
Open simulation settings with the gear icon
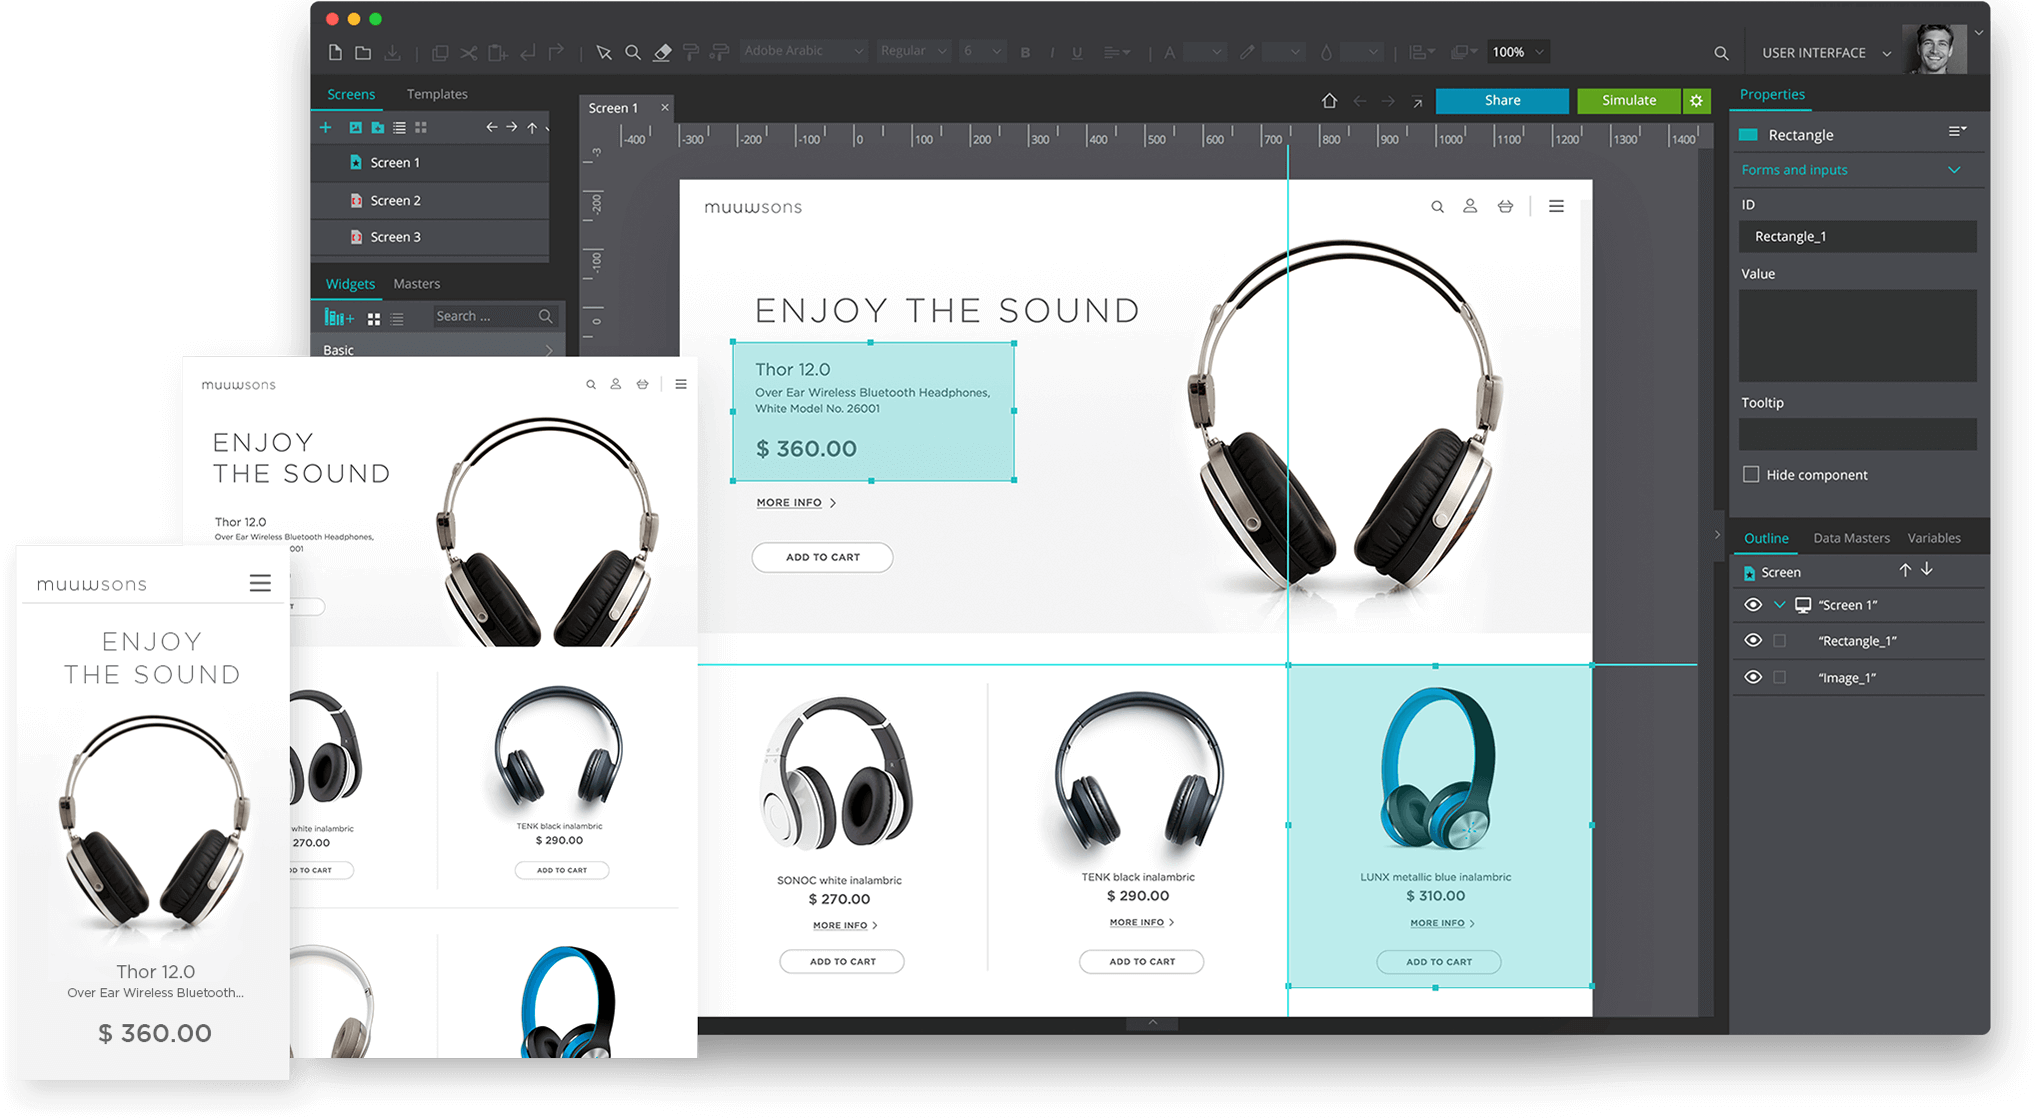pyautogui.click(x=1697, y=100)
